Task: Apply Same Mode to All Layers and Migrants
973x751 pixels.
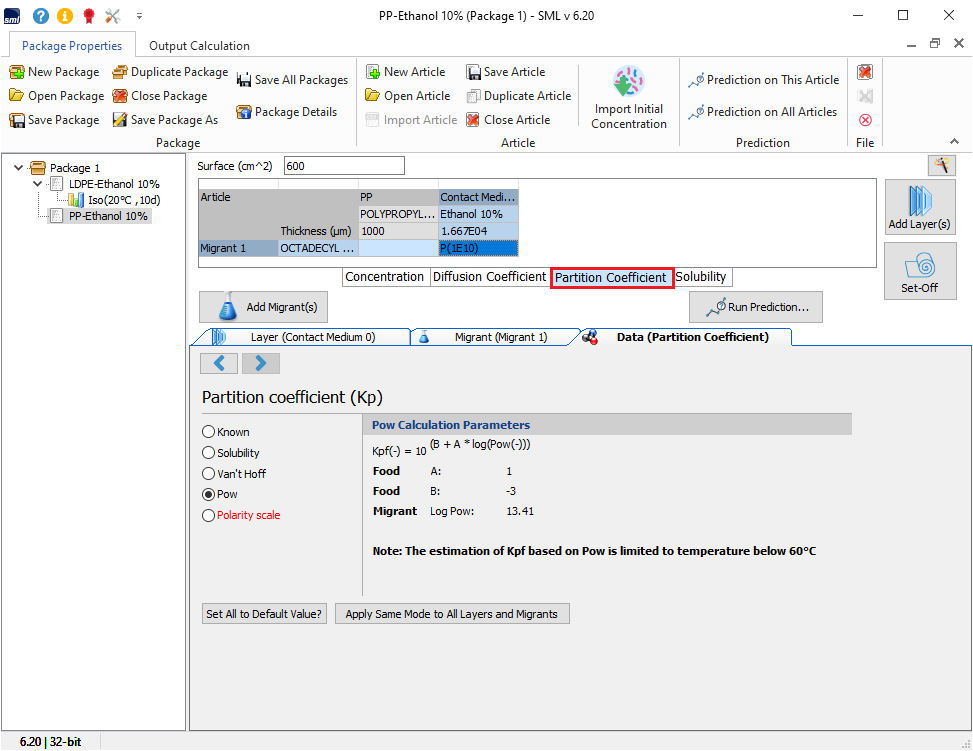Action: [x=452, y=613]
